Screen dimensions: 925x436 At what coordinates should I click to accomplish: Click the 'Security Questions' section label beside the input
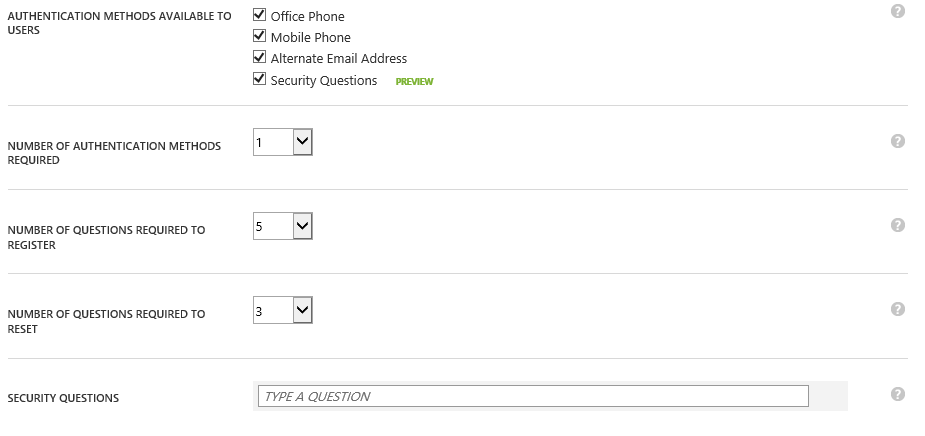[63, 398]
